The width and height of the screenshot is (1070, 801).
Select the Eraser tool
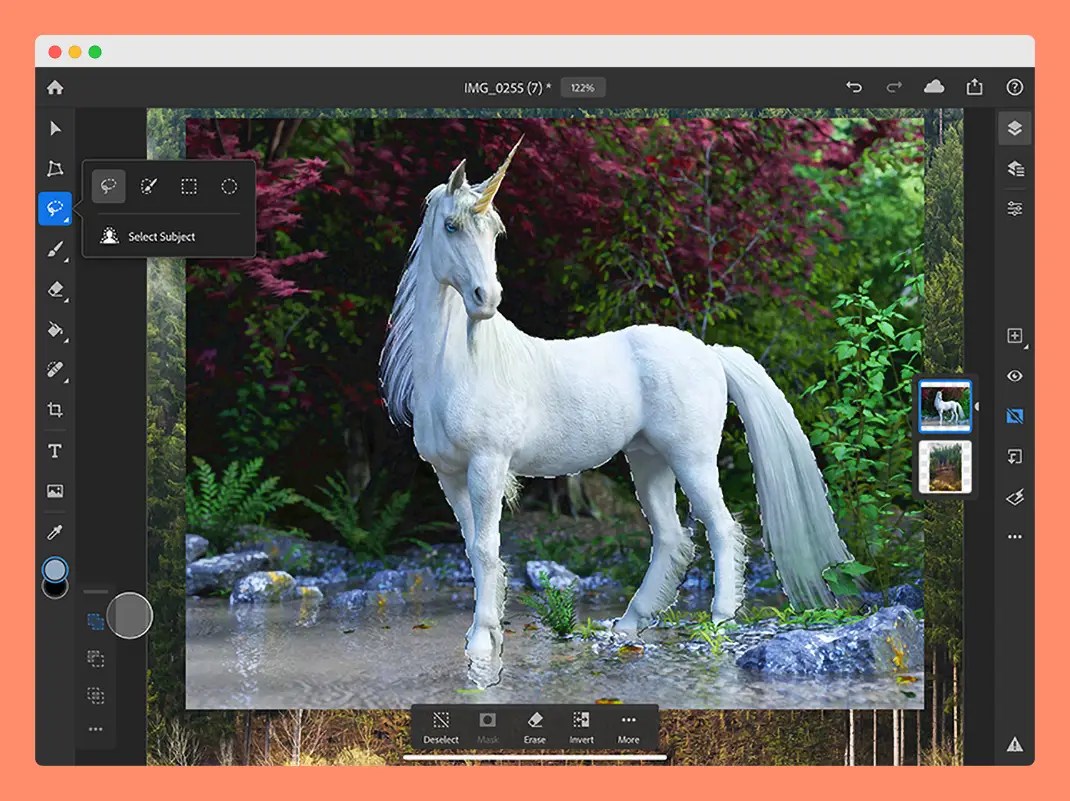point(56,291)
